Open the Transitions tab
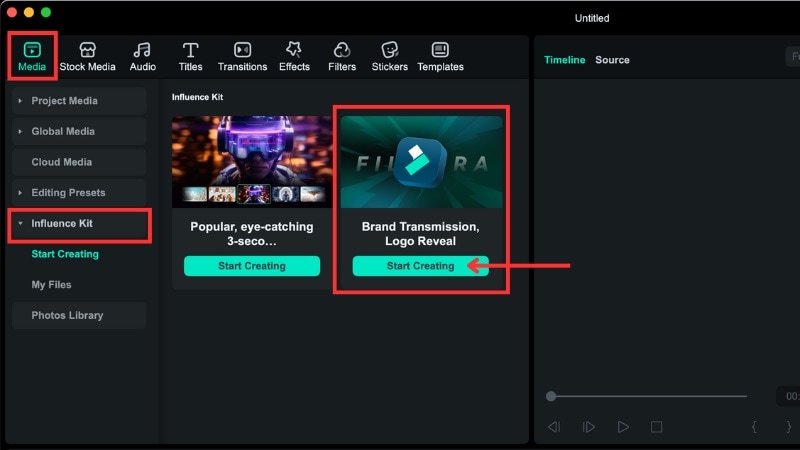This screenshot has height=450, width=800. (242, 56)
